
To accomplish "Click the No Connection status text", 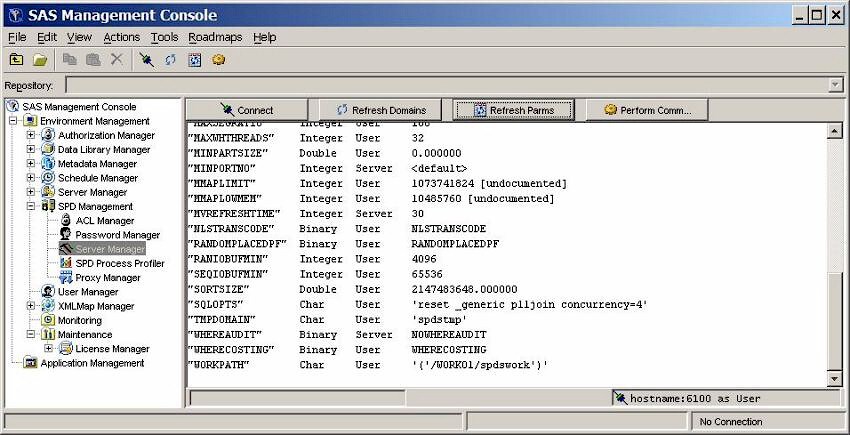I will tap(731, 421).
